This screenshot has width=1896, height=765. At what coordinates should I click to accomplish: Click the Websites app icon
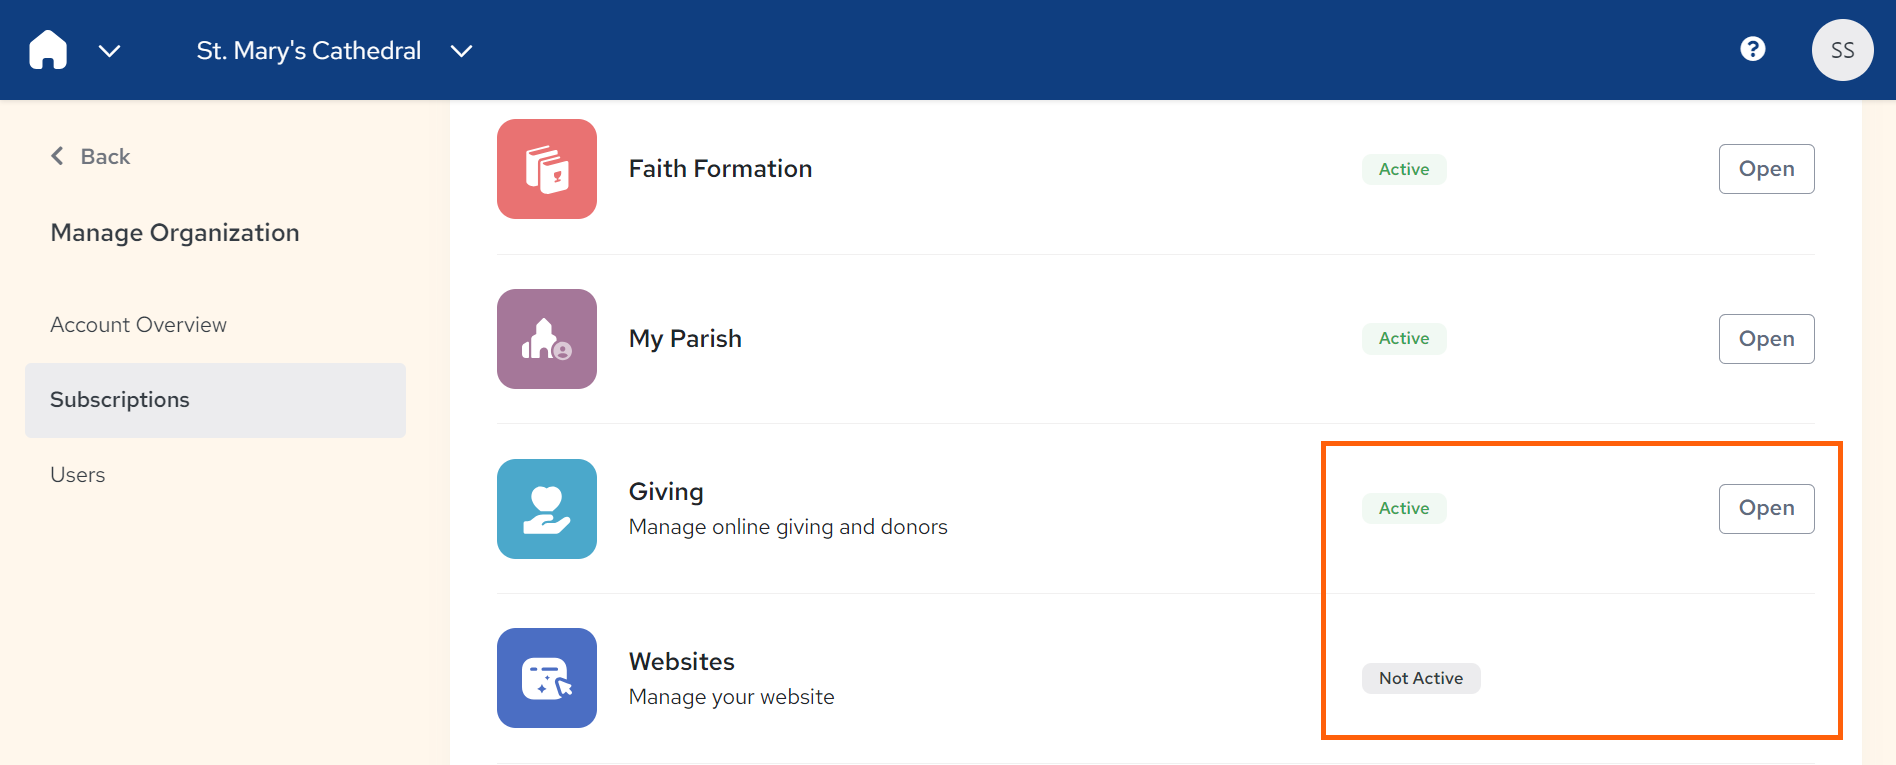(x=547, y=678)
